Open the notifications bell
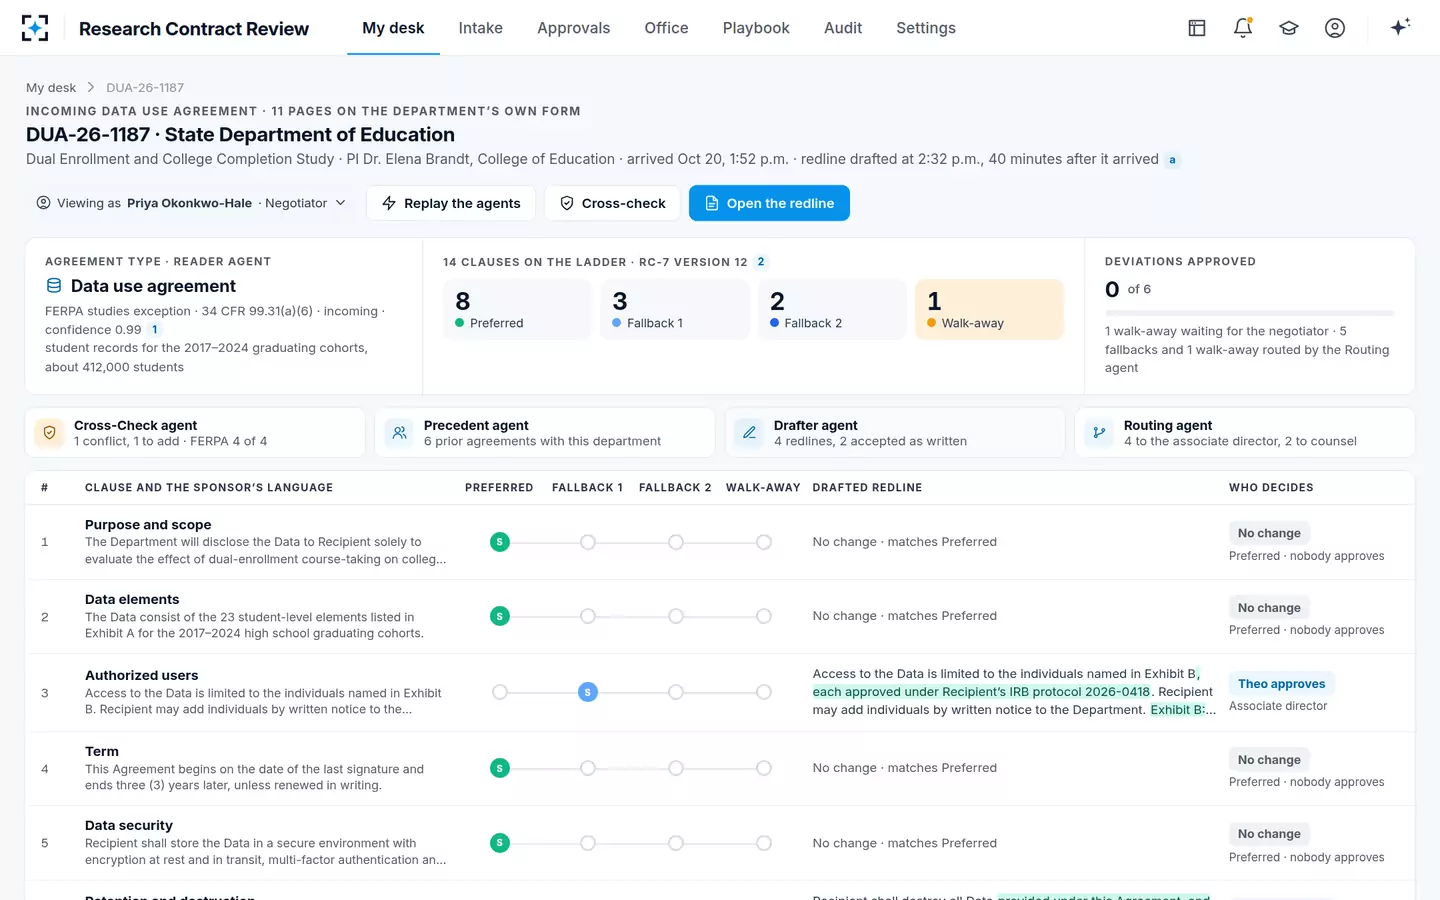Screen dimensions: 1440x900 [x=1243, y=28]
